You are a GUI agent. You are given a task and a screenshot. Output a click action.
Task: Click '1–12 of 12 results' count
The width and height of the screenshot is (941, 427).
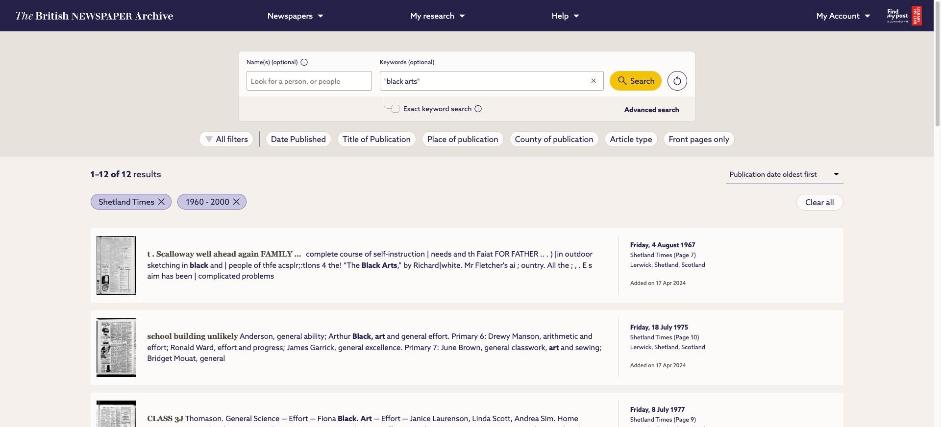[125, 175]
